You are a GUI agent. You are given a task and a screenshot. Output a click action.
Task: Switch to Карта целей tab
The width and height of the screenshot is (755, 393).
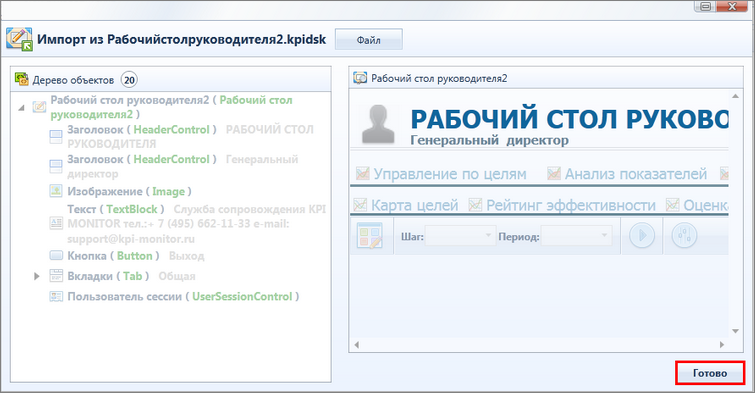(x=415, y=206)
